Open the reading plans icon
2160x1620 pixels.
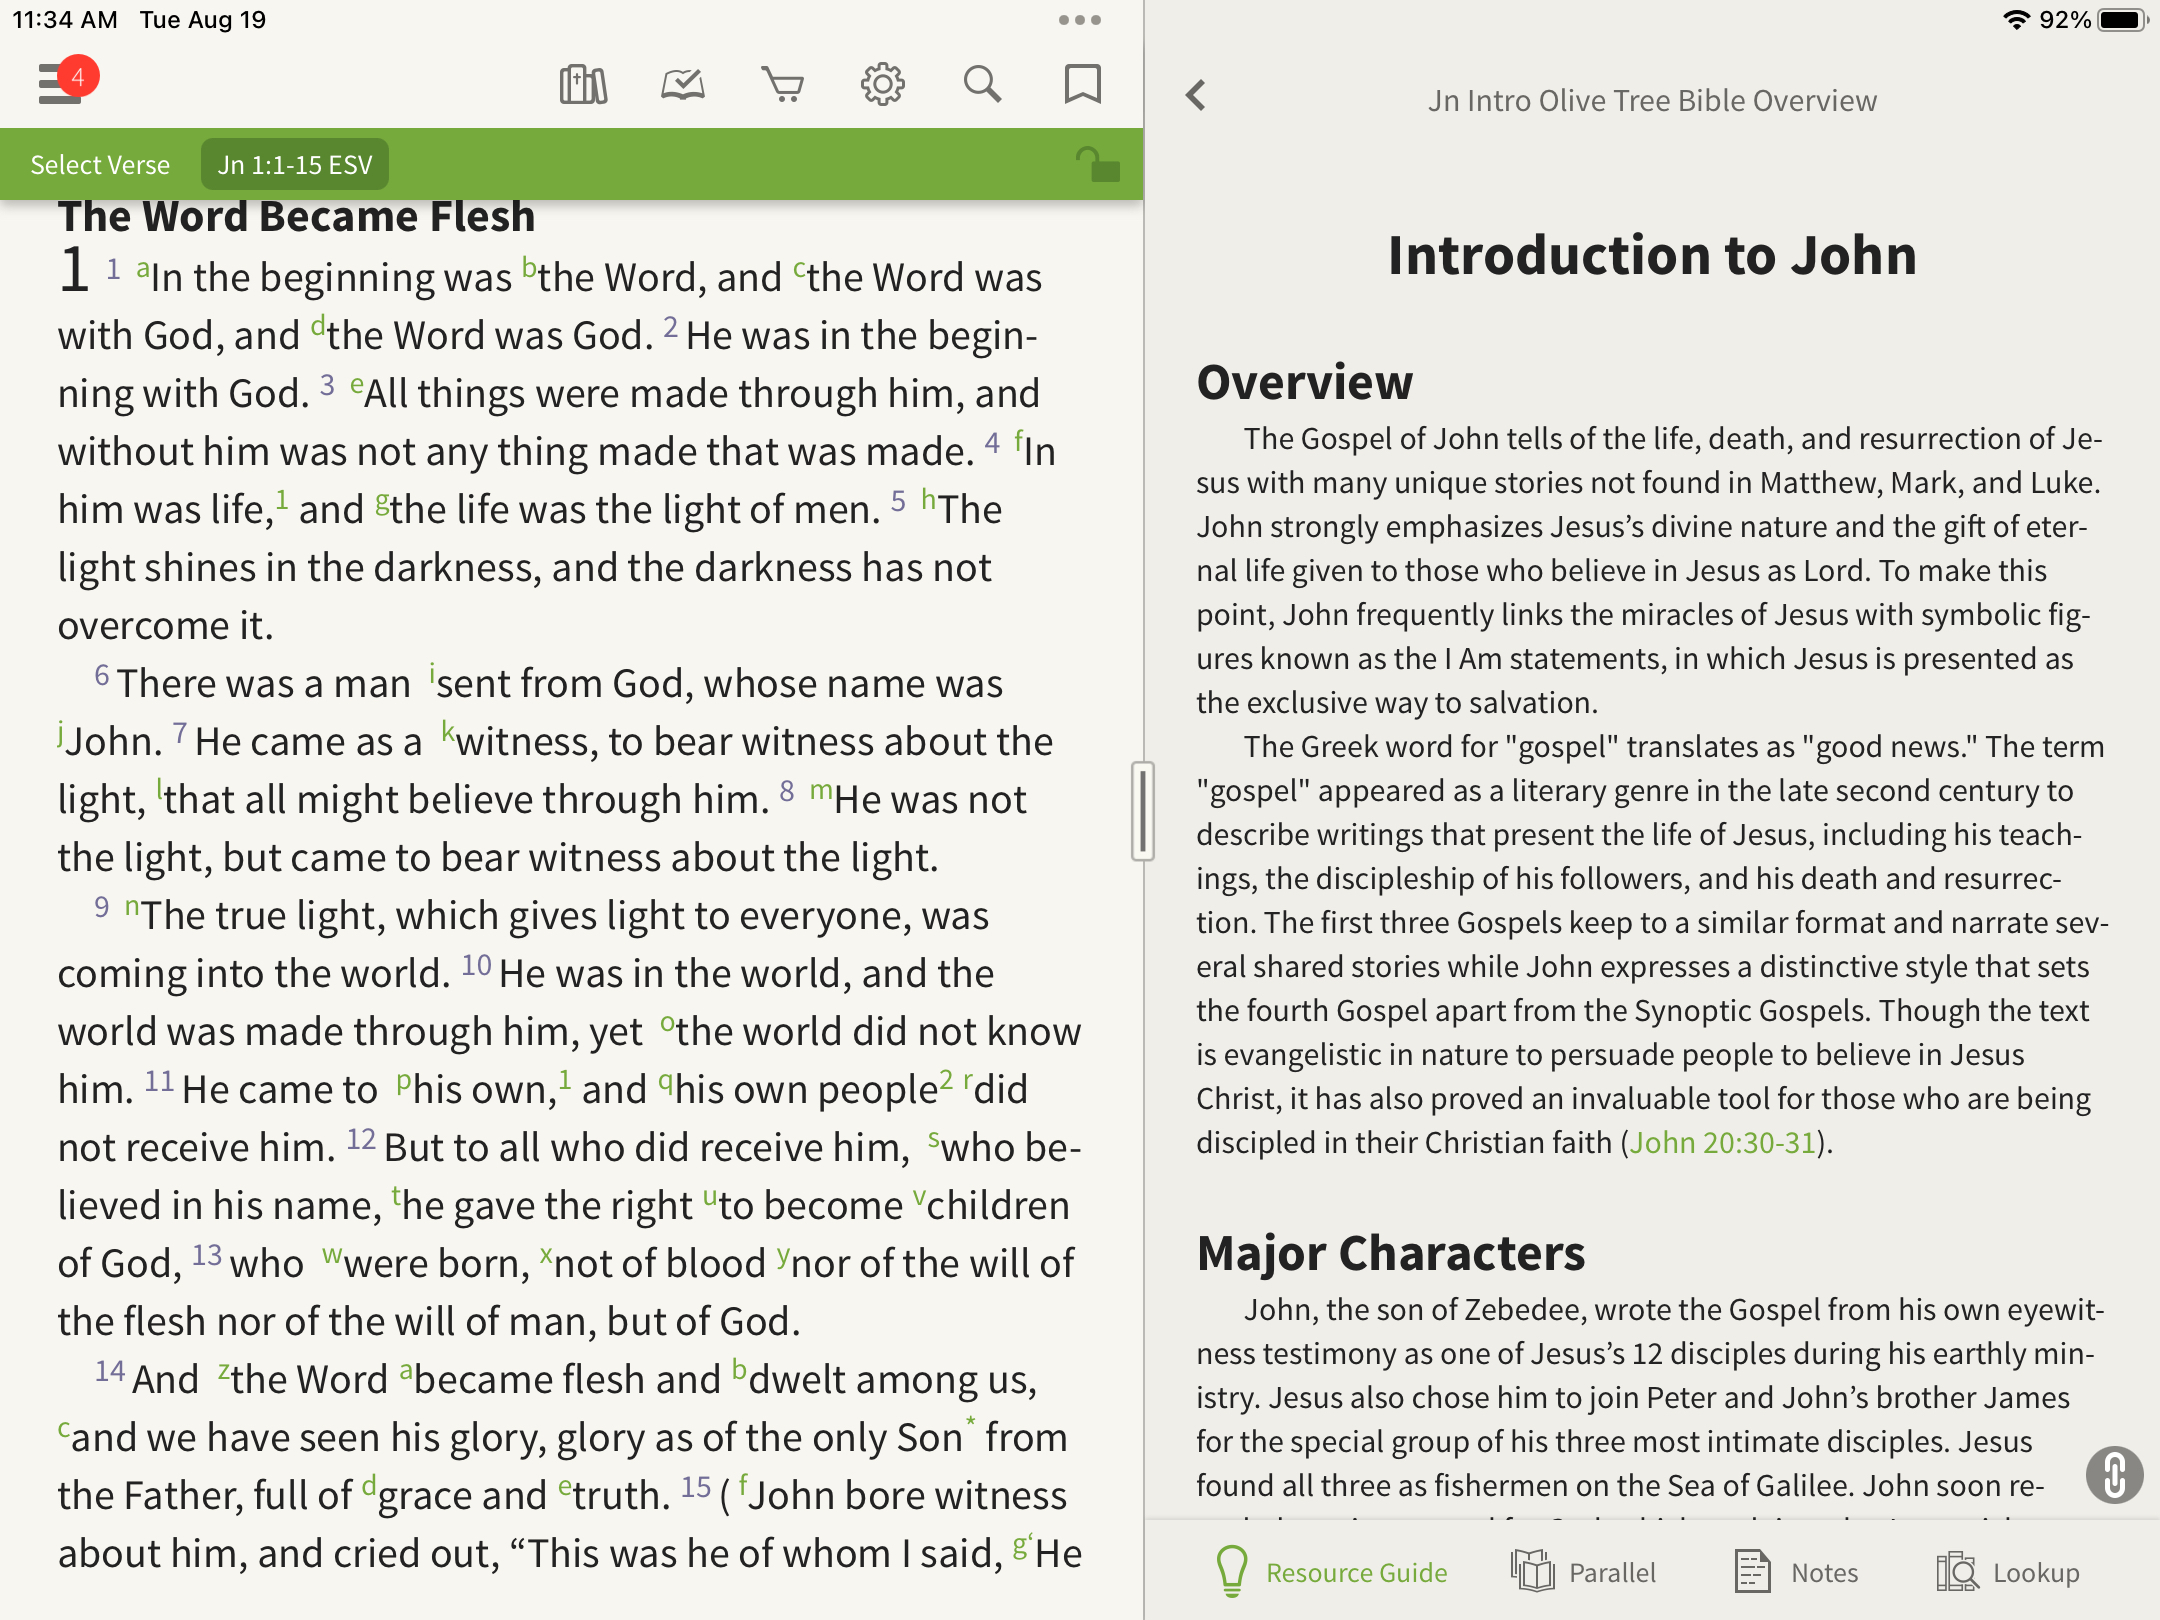pyautogui.click(x=683, y=85)
